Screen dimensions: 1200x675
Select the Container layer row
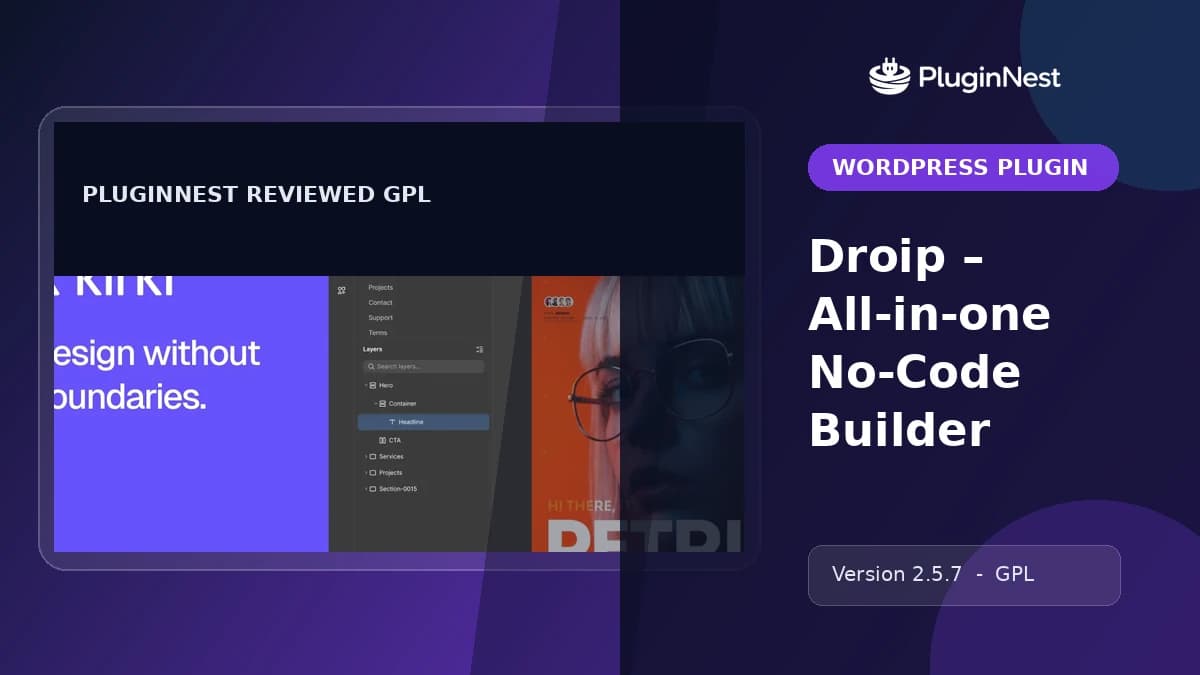(425, 403)
